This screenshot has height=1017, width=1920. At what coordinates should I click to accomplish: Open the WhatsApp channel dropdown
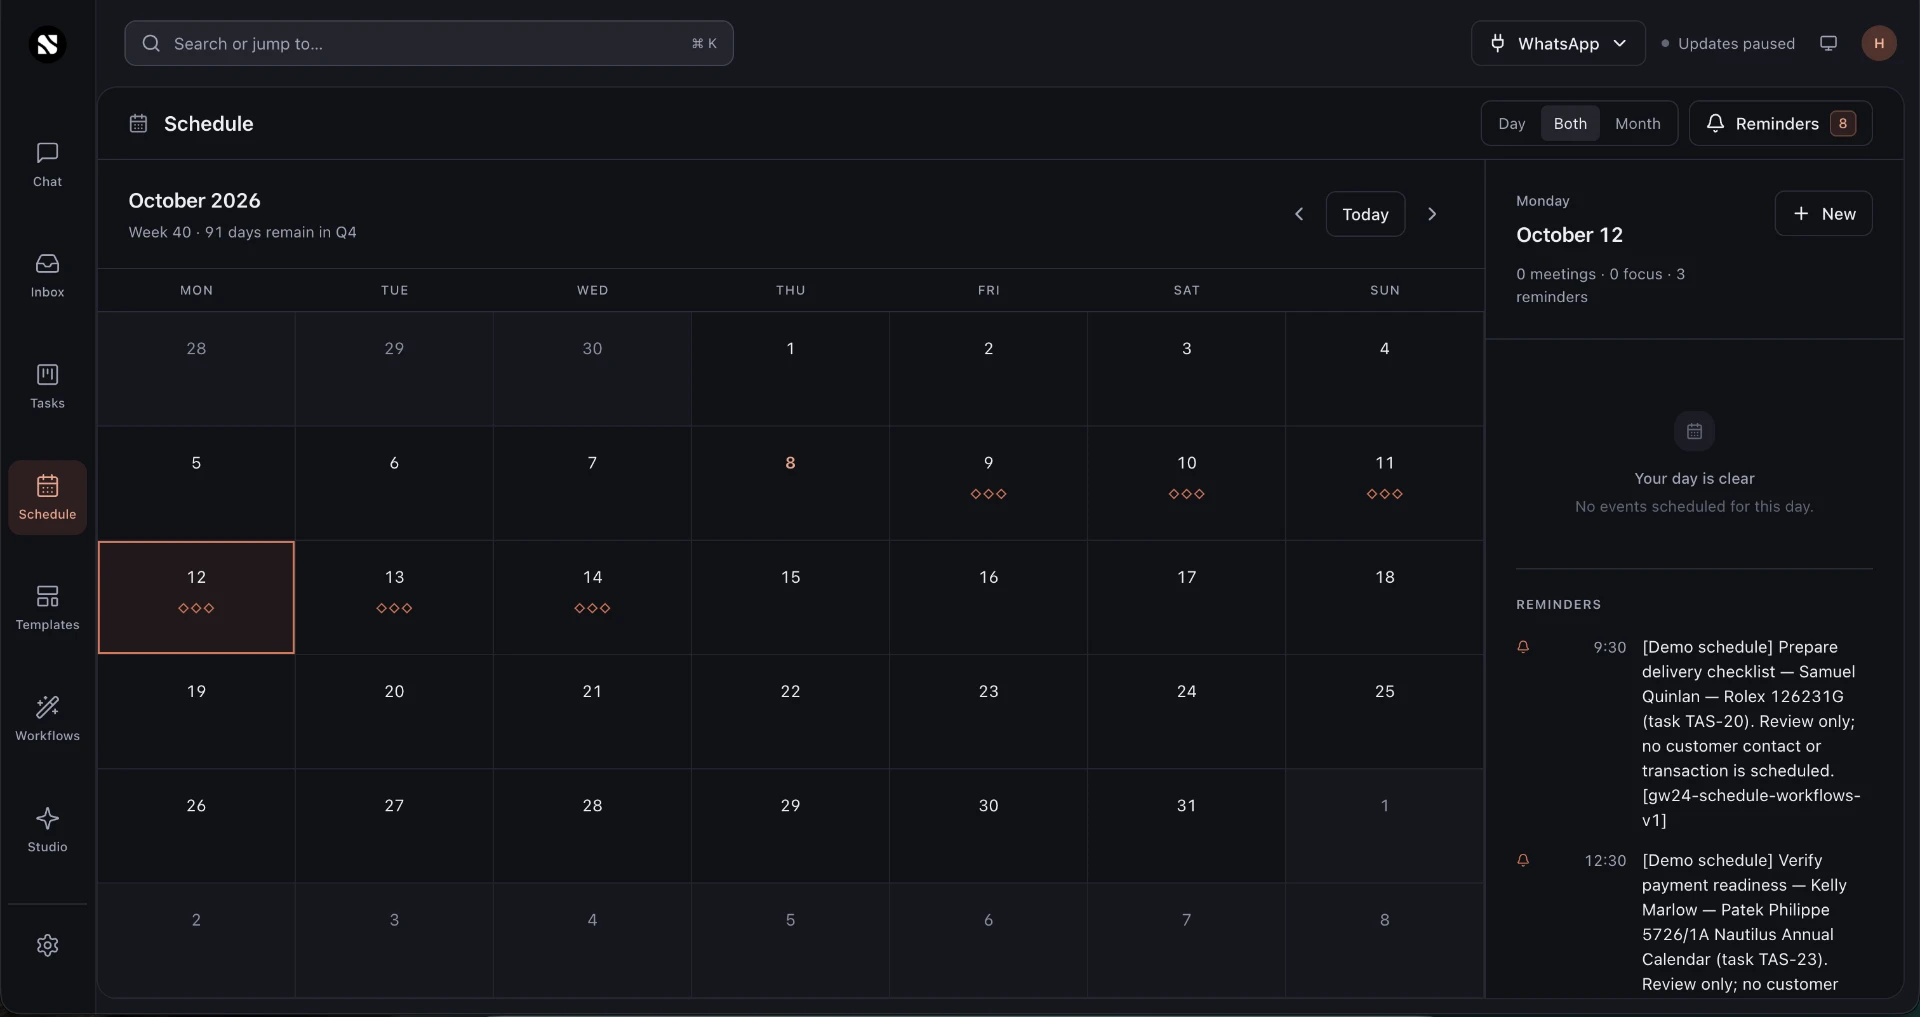click(1558, 43)
